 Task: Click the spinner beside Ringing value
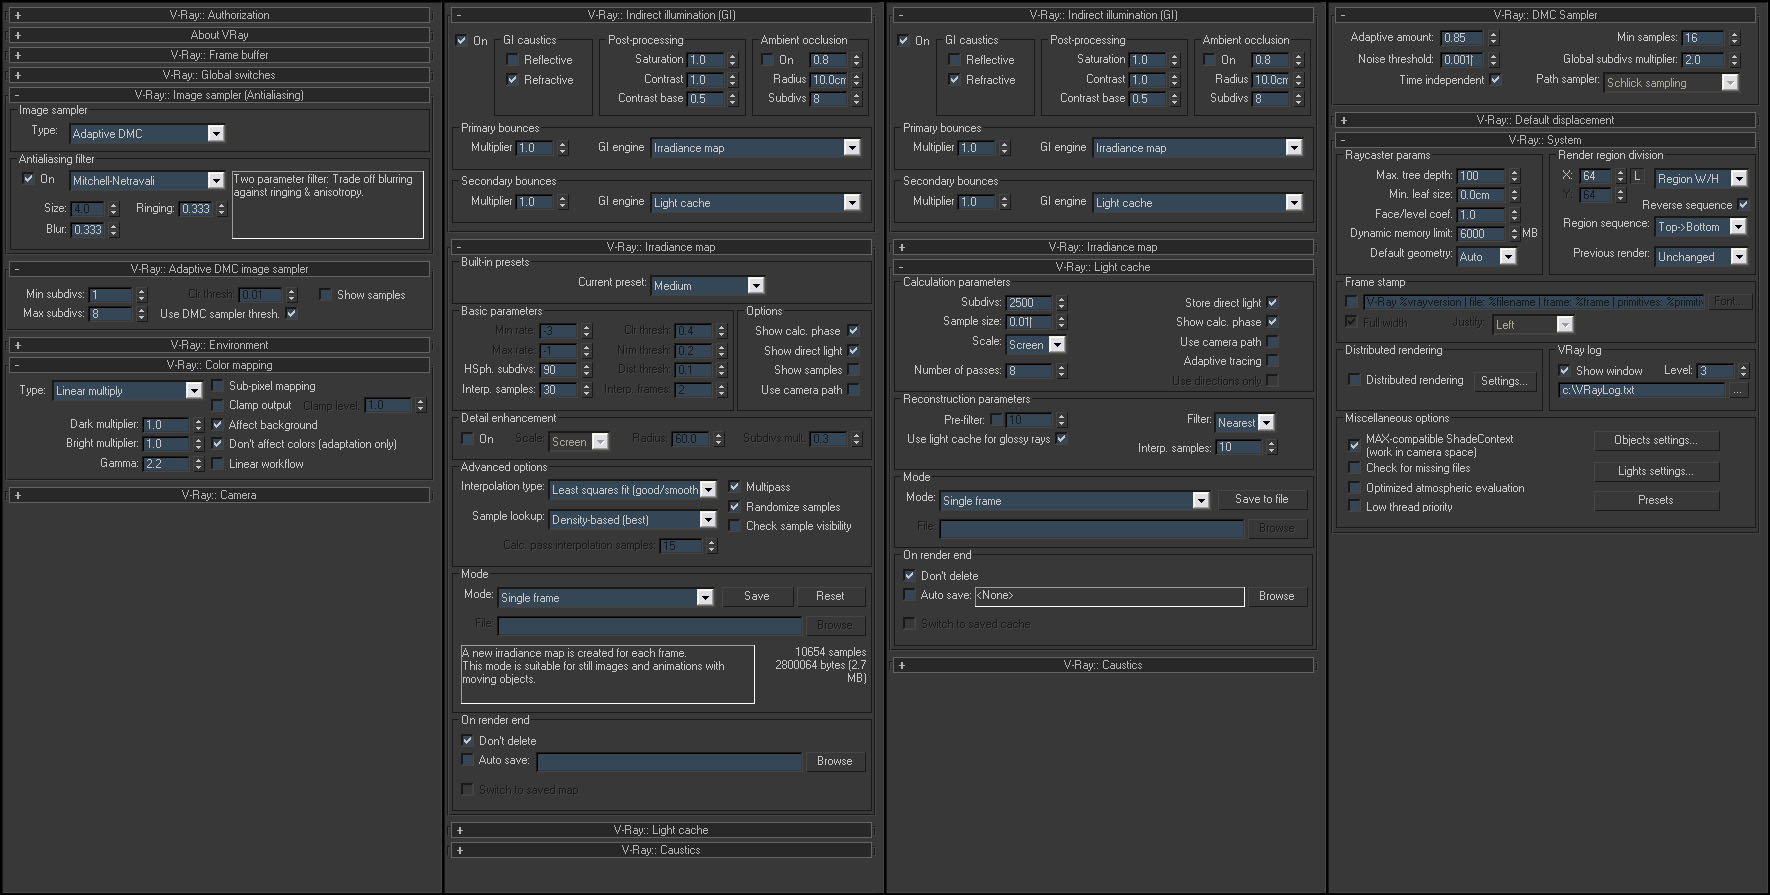(220, 209)
